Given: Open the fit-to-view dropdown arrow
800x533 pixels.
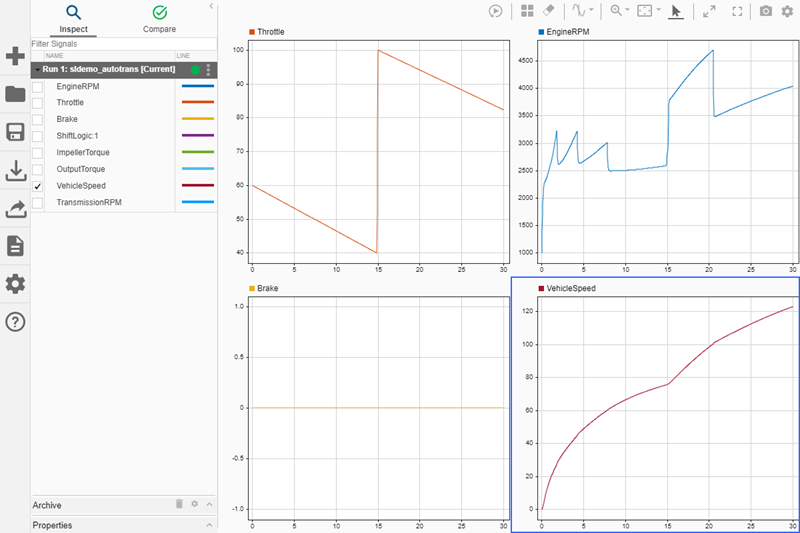Looking at the screenshot, I should (658, 10).
